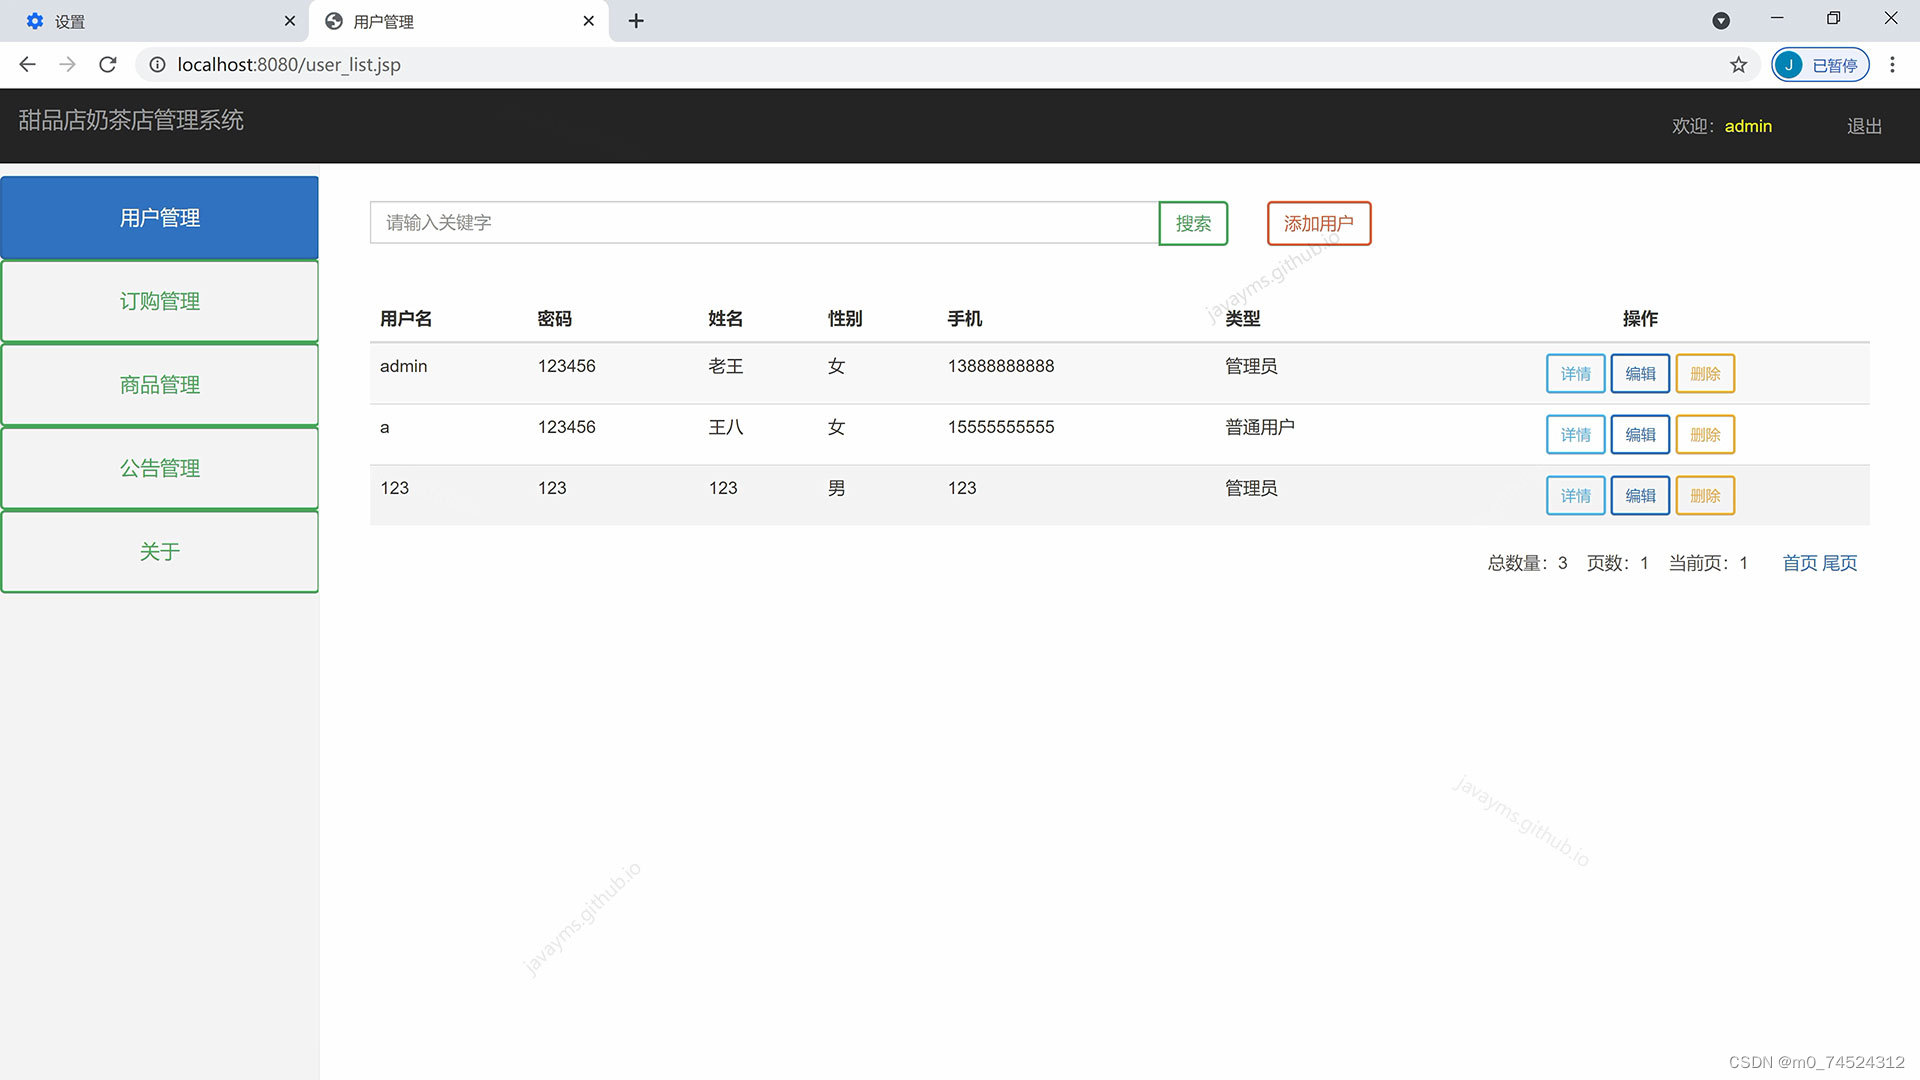This screenshot has height=1080, width=1920.
Task: Open the 商品管理 section
Action: pyautogui.click(x=160, y=384)
